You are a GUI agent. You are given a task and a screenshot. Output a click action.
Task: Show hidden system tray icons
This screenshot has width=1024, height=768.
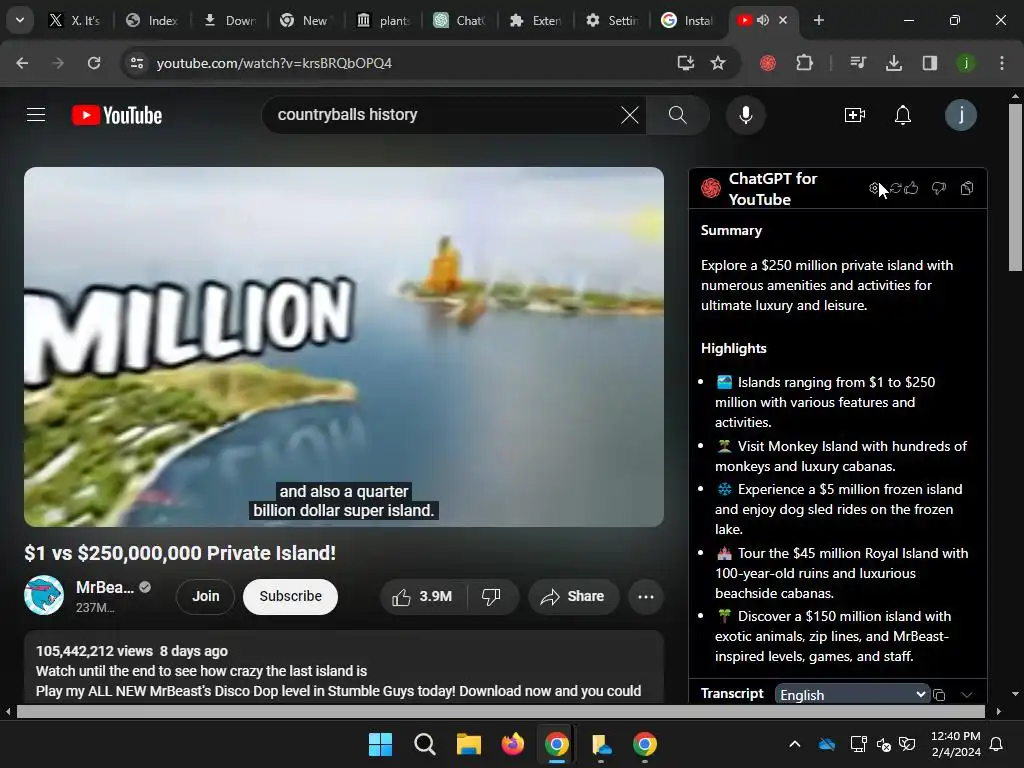click(795, 744)
